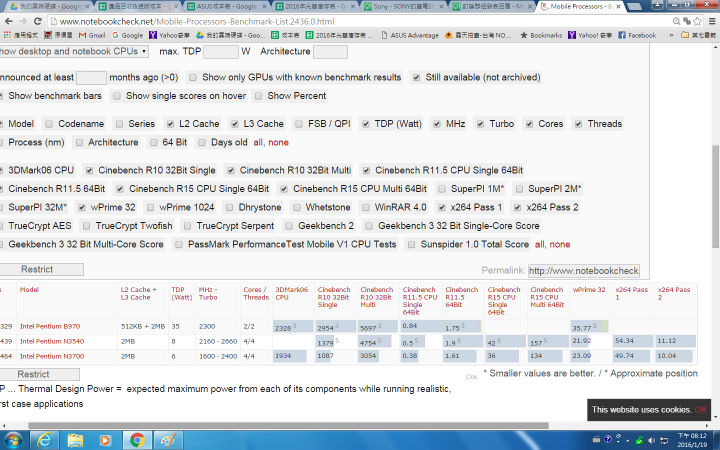Switch to the ASUS成本表 Google tab
This screenshot has width=720, height=450.
coord(227,6)
